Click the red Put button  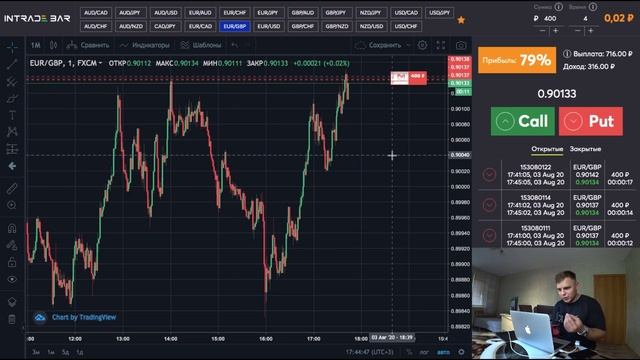591,121
